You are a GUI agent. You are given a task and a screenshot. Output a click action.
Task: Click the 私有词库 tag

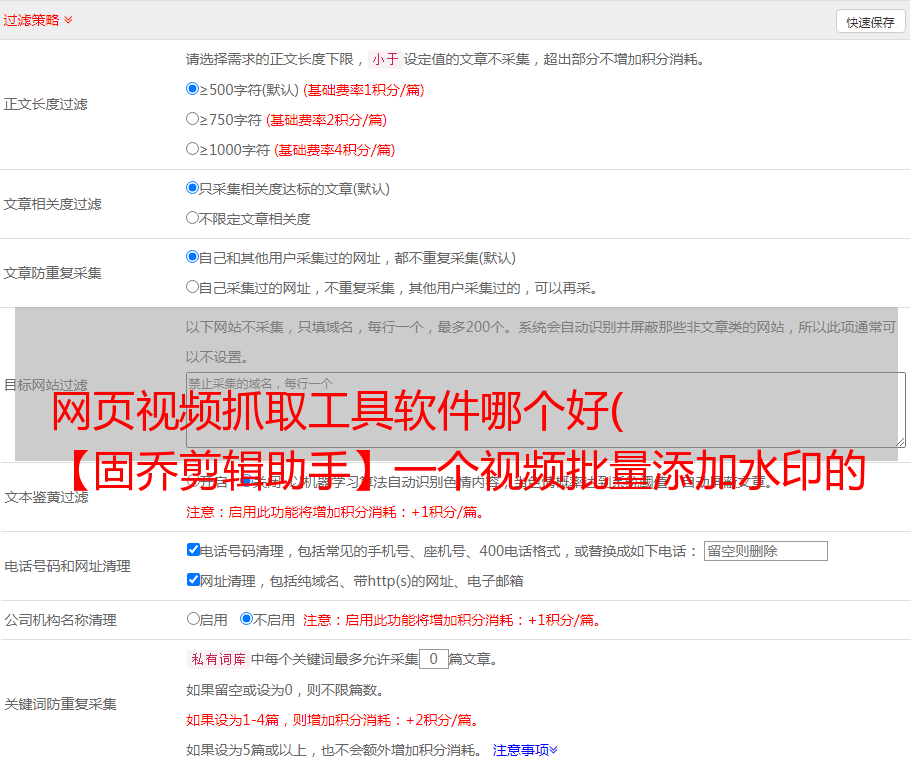tap(219, 659)
